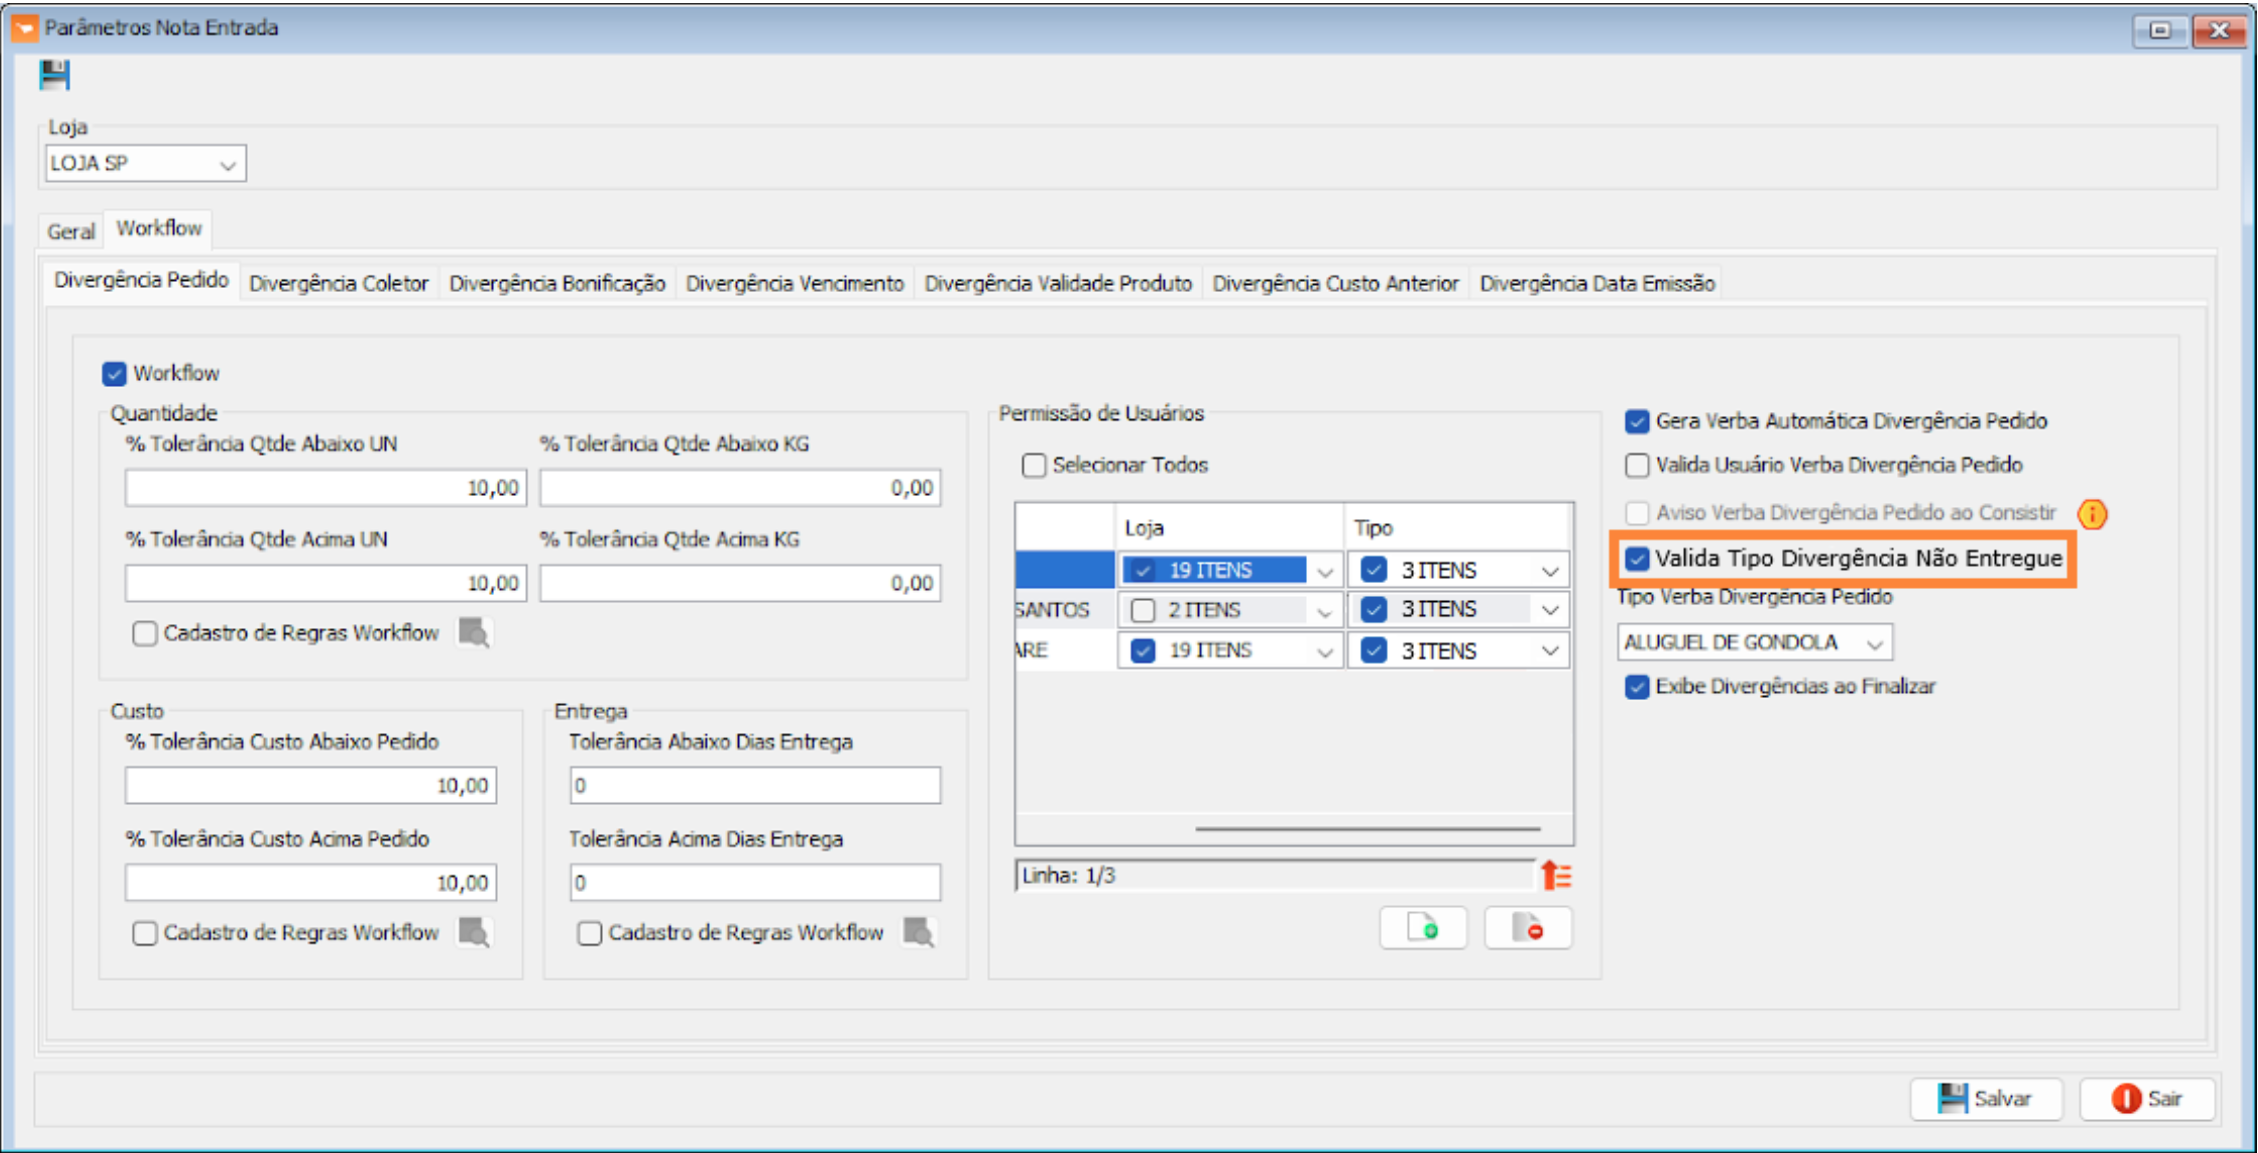Click the add new row document icon

coord(1422,928)
